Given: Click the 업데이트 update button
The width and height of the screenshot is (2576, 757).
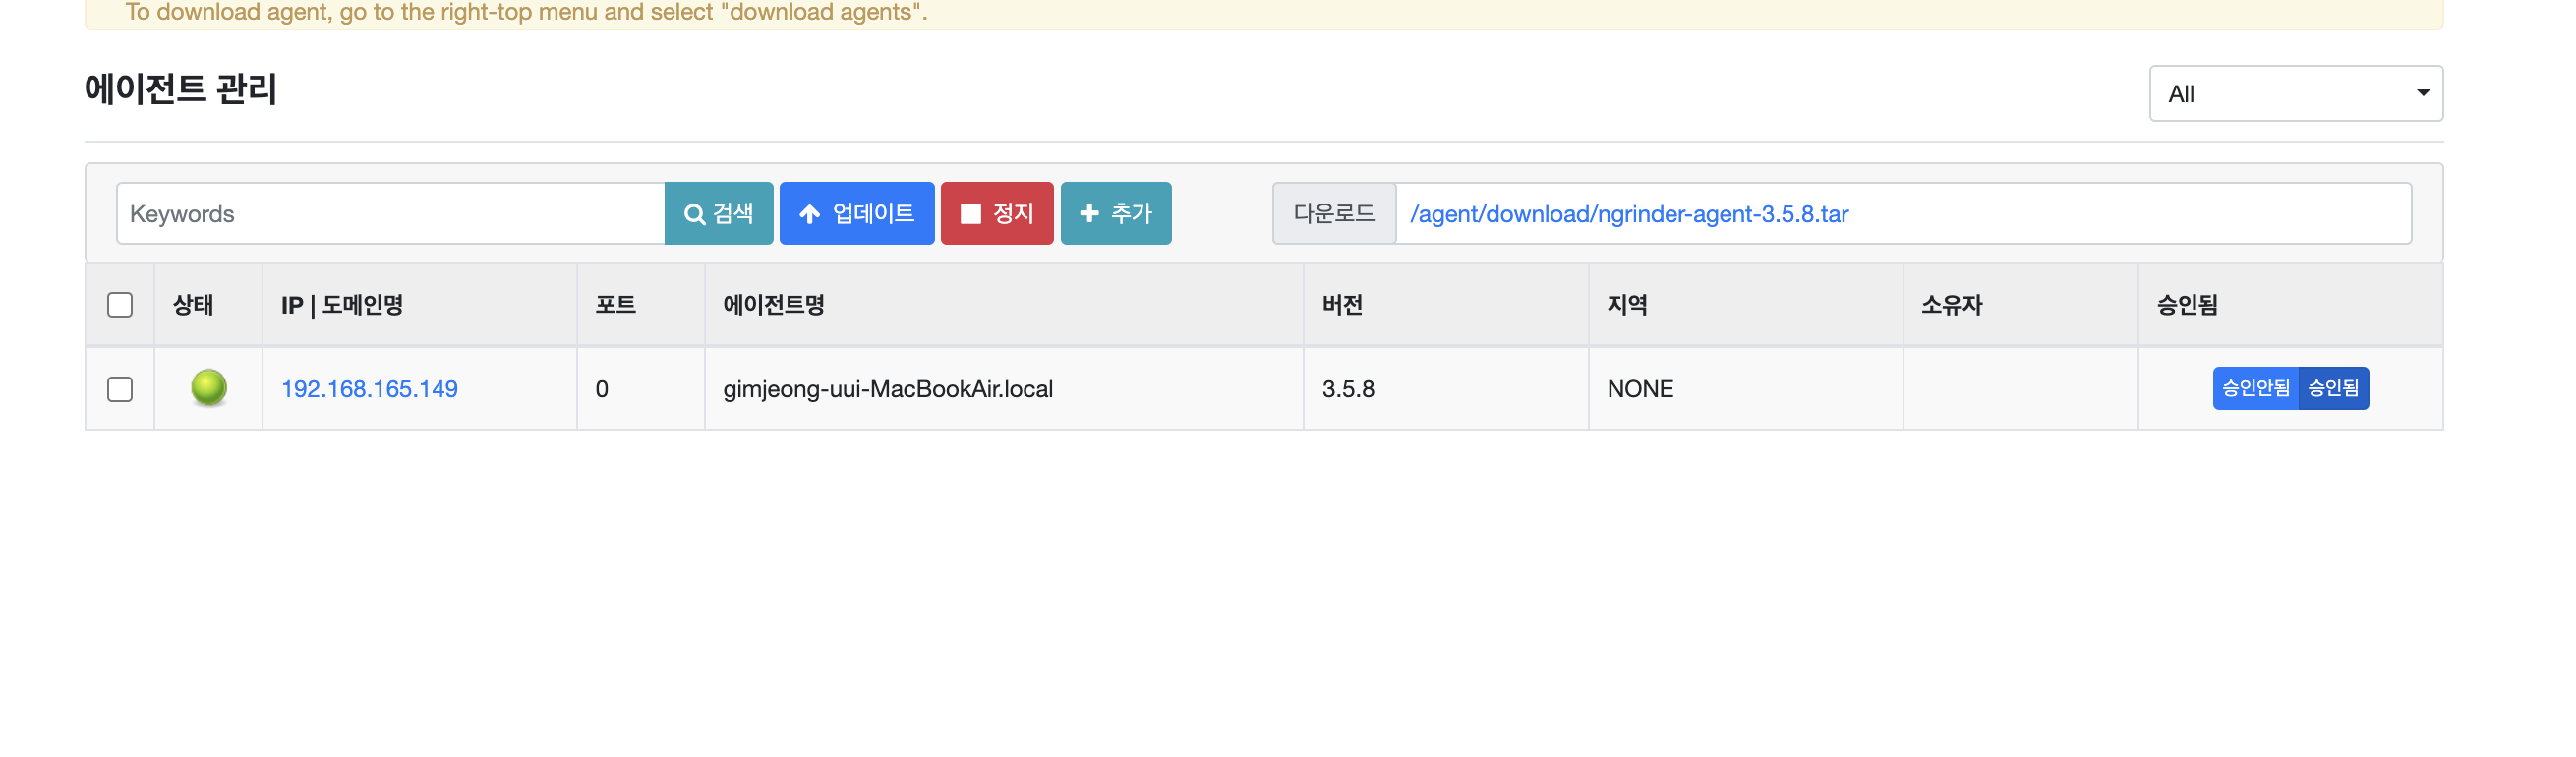Looking at the screenshot, I should click(856, 213).
